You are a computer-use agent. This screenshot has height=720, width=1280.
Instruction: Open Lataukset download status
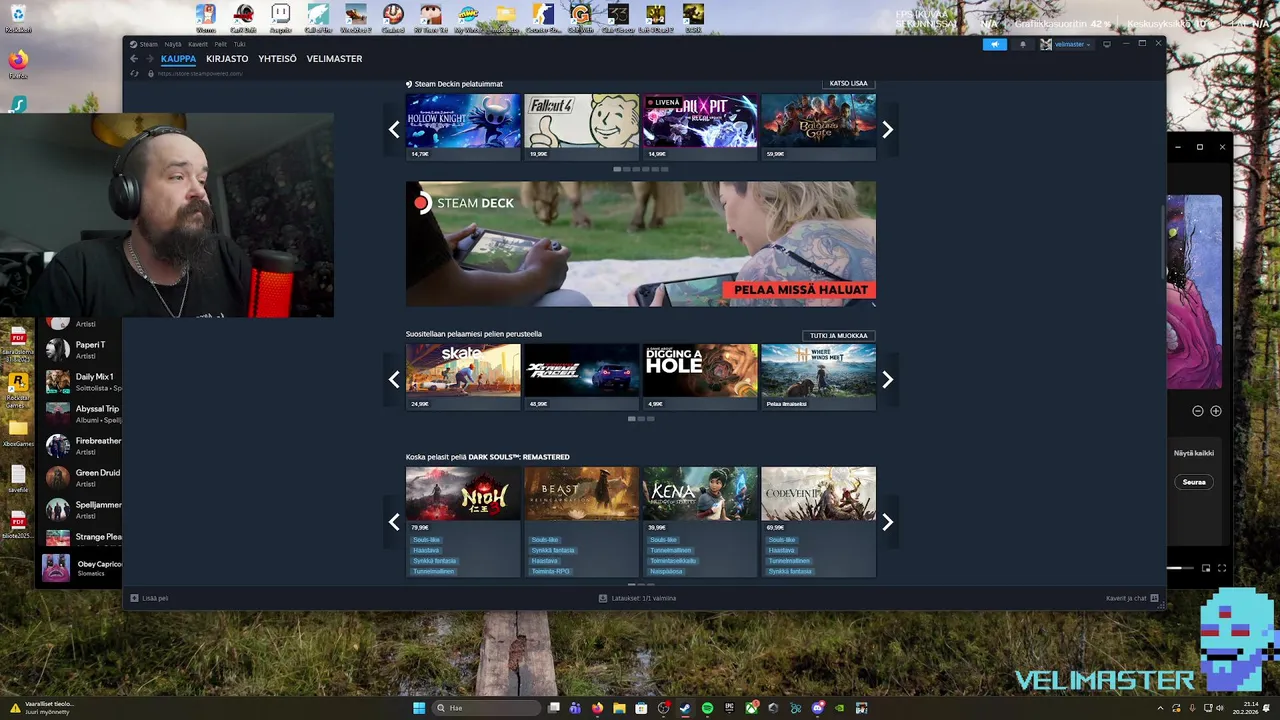637,598
